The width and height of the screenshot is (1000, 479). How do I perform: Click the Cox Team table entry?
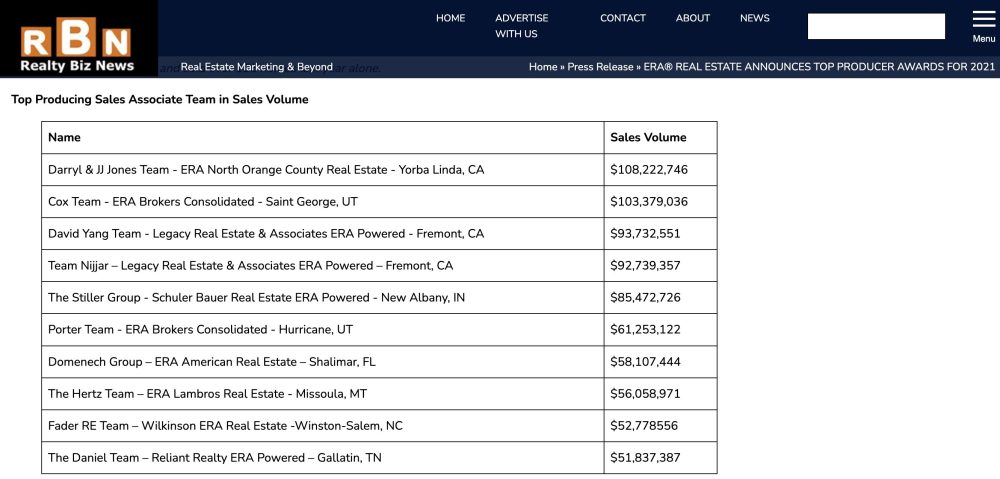click(203, 202)
